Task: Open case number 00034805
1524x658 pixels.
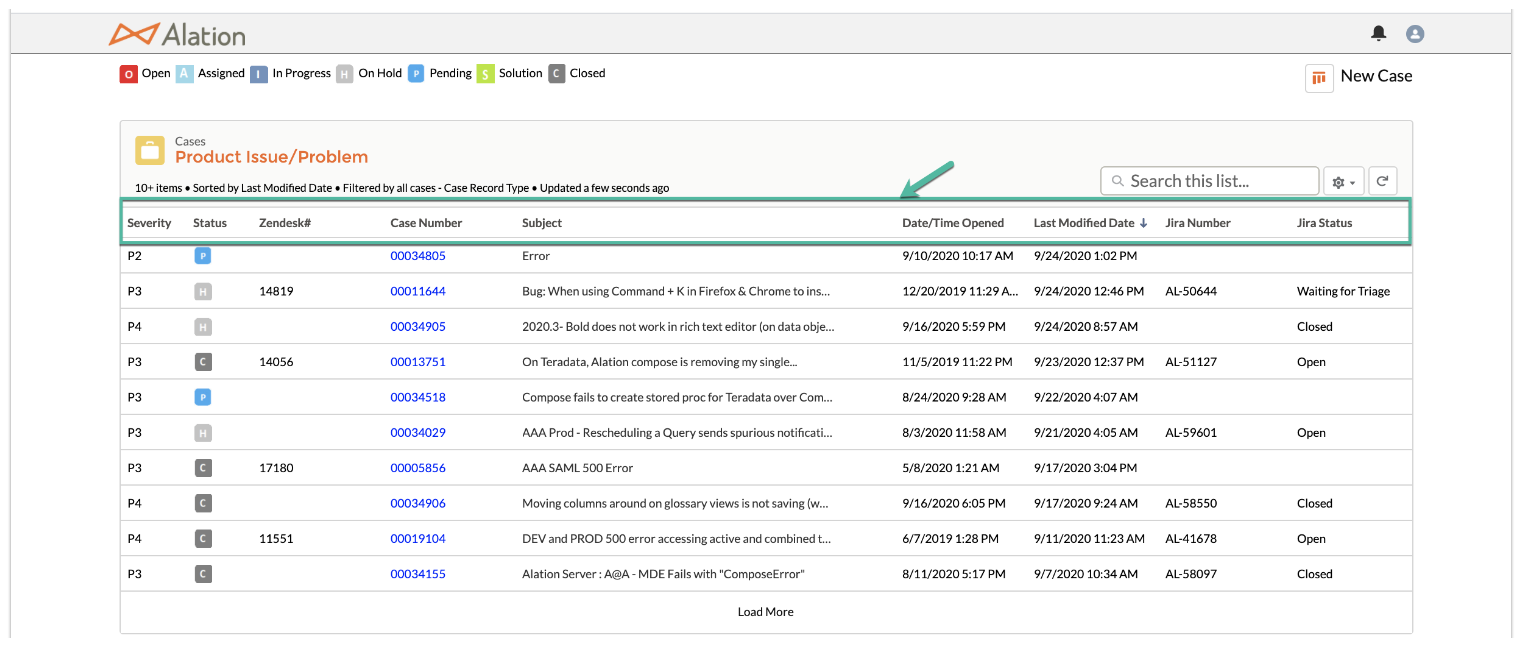Action: pyautogui.click(x=418, y=256)
